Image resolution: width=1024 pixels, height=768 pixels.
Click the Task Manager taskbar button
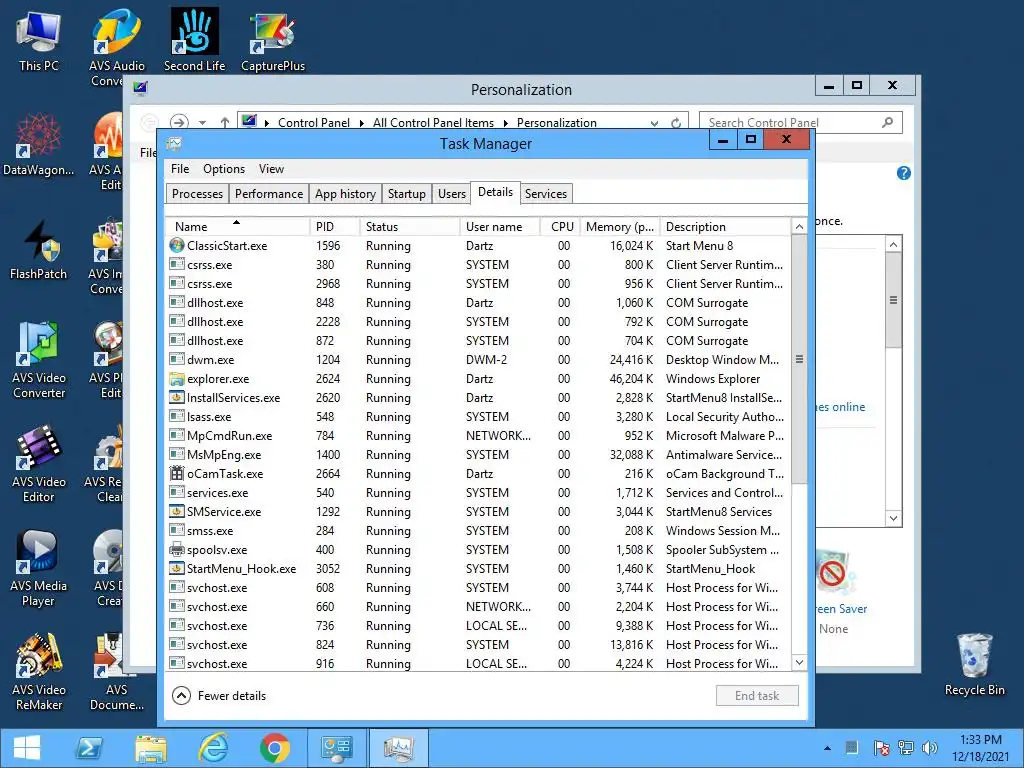point(399,748)
